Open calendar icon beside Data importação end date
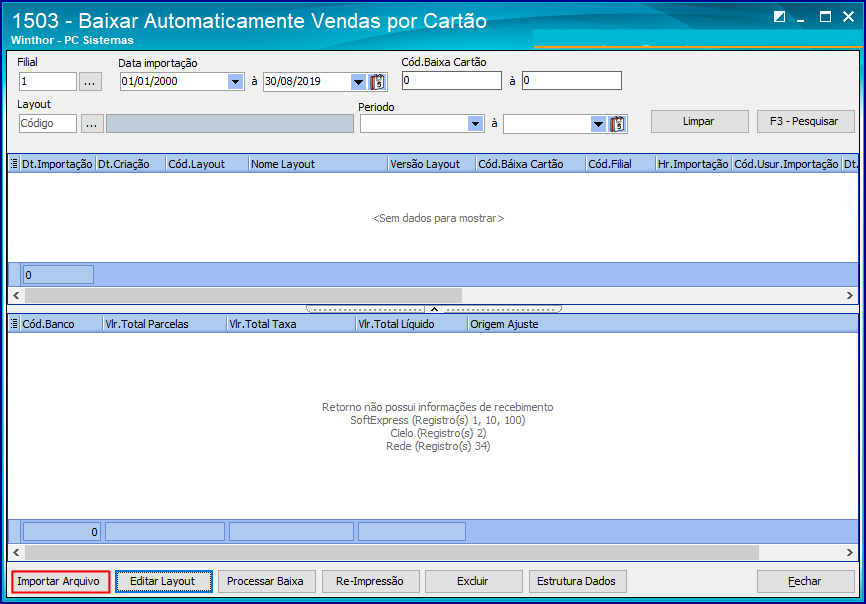 coord(377,82)
